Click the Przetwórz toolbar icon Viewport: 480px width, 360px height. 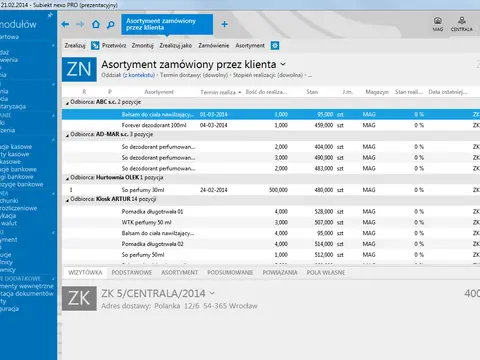[95, 46]
